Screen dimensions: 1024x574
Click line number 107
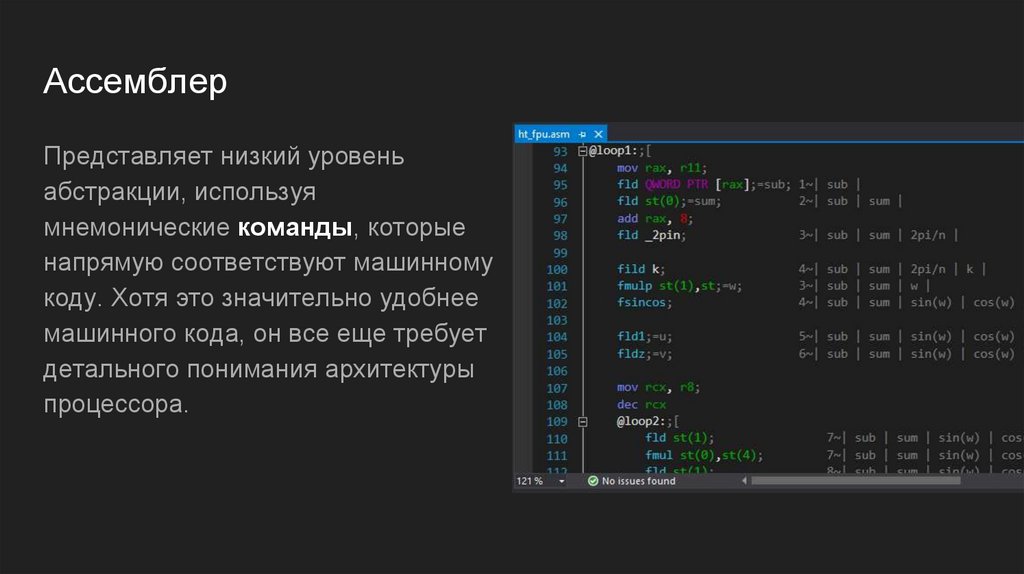click(x=557, y=388)
